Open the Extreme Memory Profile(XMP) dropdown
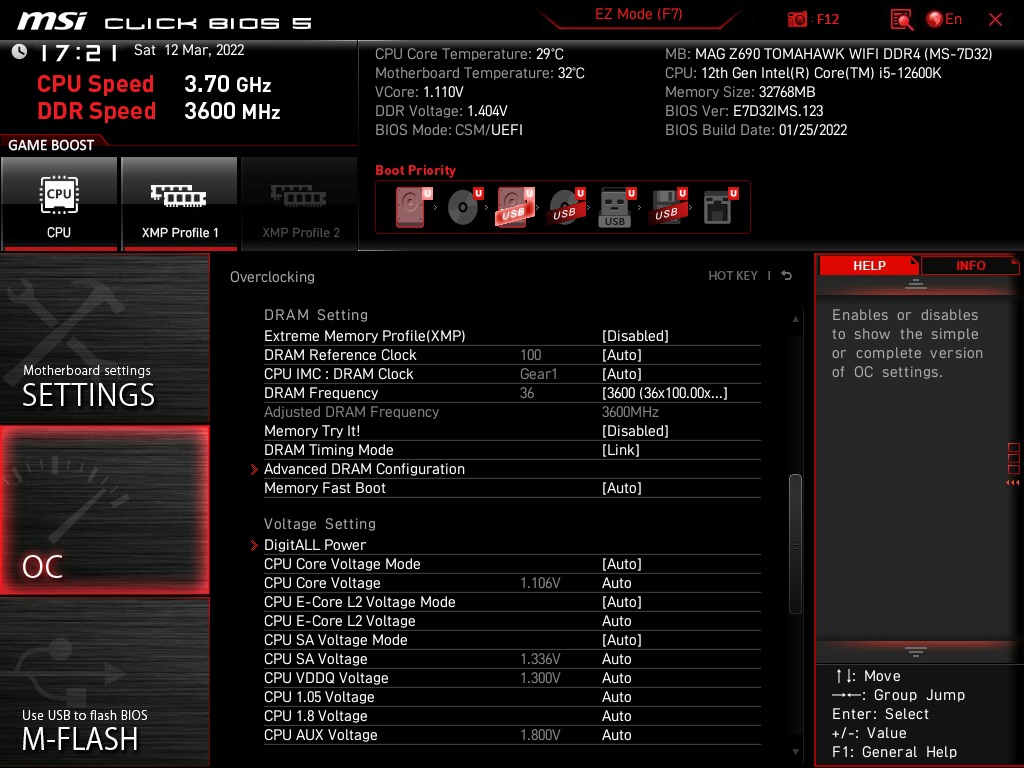 pos(635,336)
